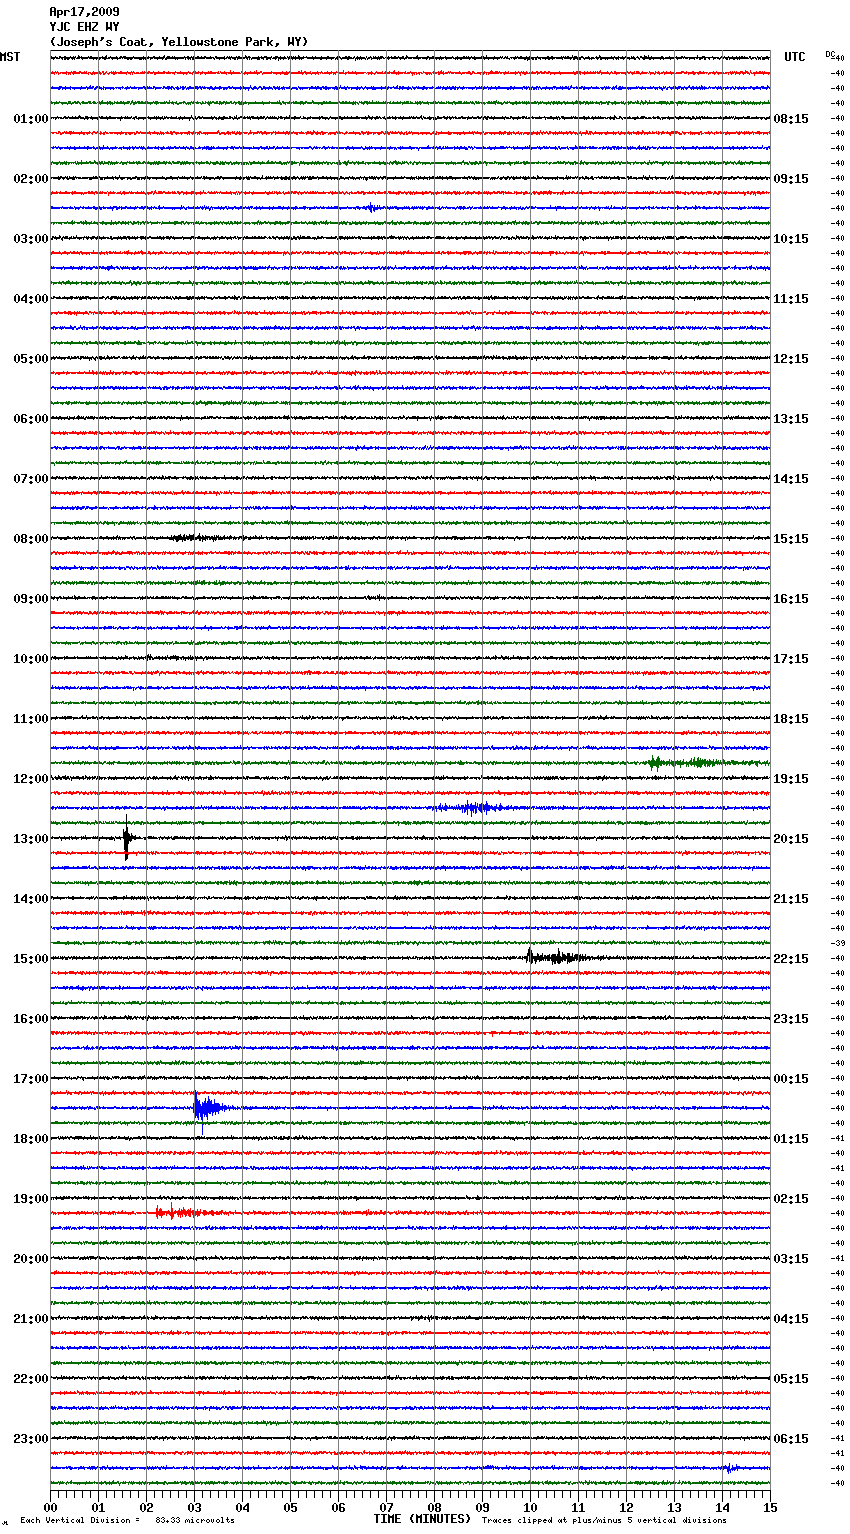Image resolution: width=850 pixels, height=1534 pixels.
Task: Select the 17:00 MST time label
Action: [31, 1079]
